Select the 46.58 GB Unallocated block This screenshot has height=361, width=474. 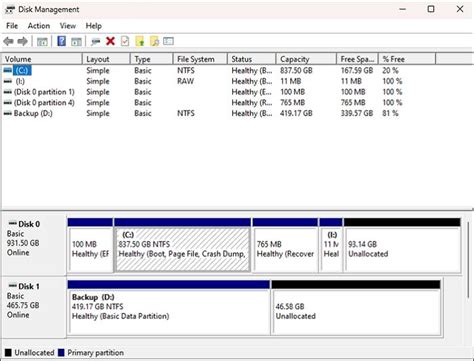[x=356, y=308]
